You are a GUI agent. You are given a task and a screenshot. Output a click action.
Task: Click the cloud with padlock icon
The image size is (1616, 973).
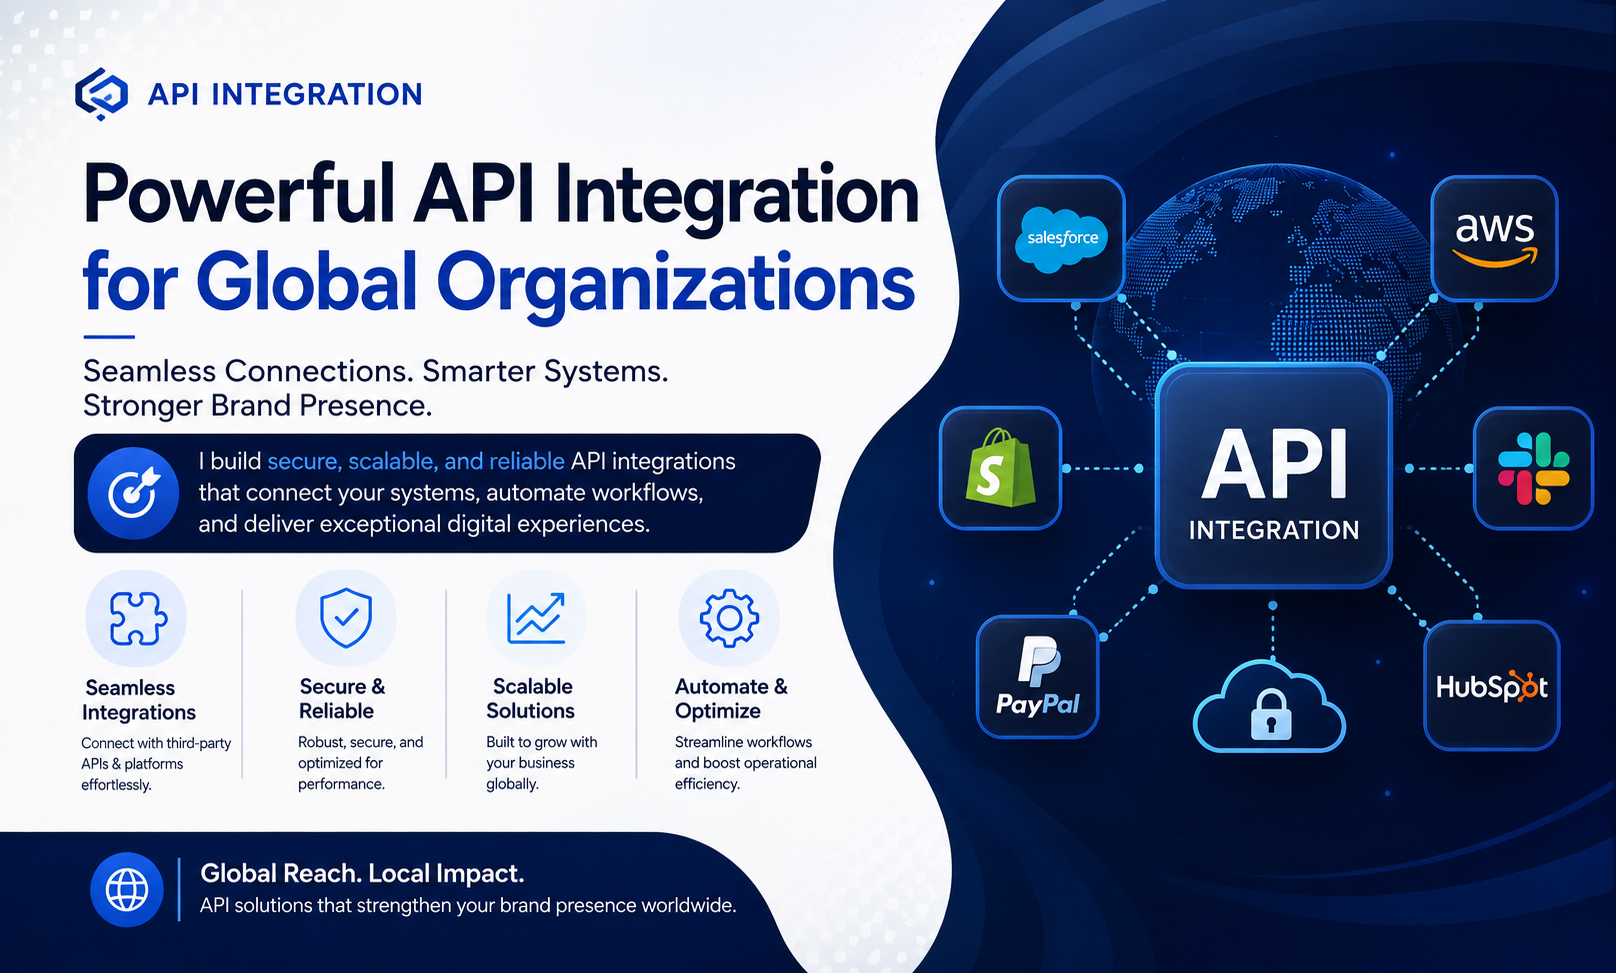pos(1270,707)
